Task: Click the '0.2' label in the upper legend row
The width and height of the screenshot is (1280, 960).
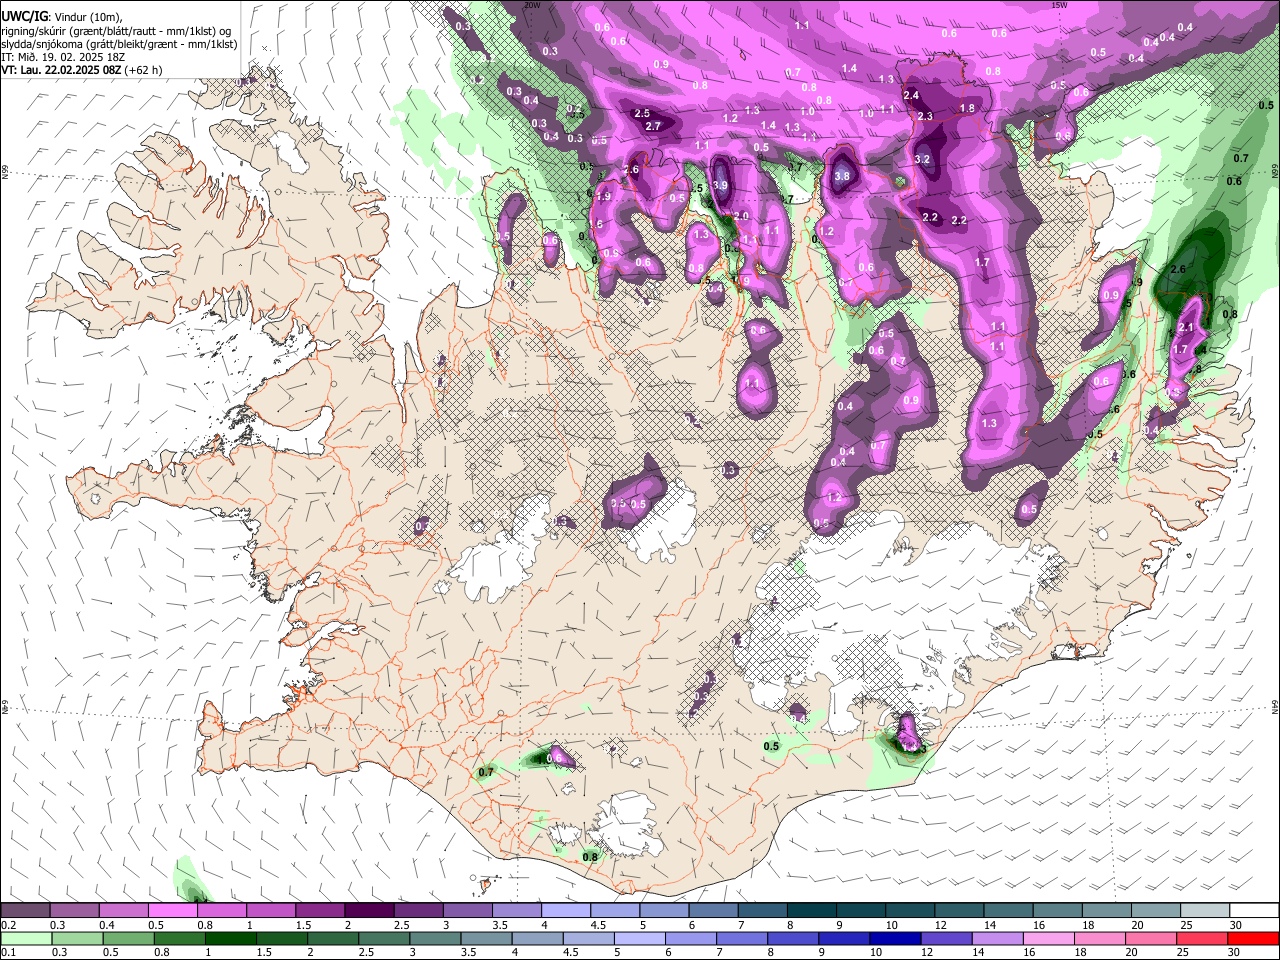Action: click(7, 924)
